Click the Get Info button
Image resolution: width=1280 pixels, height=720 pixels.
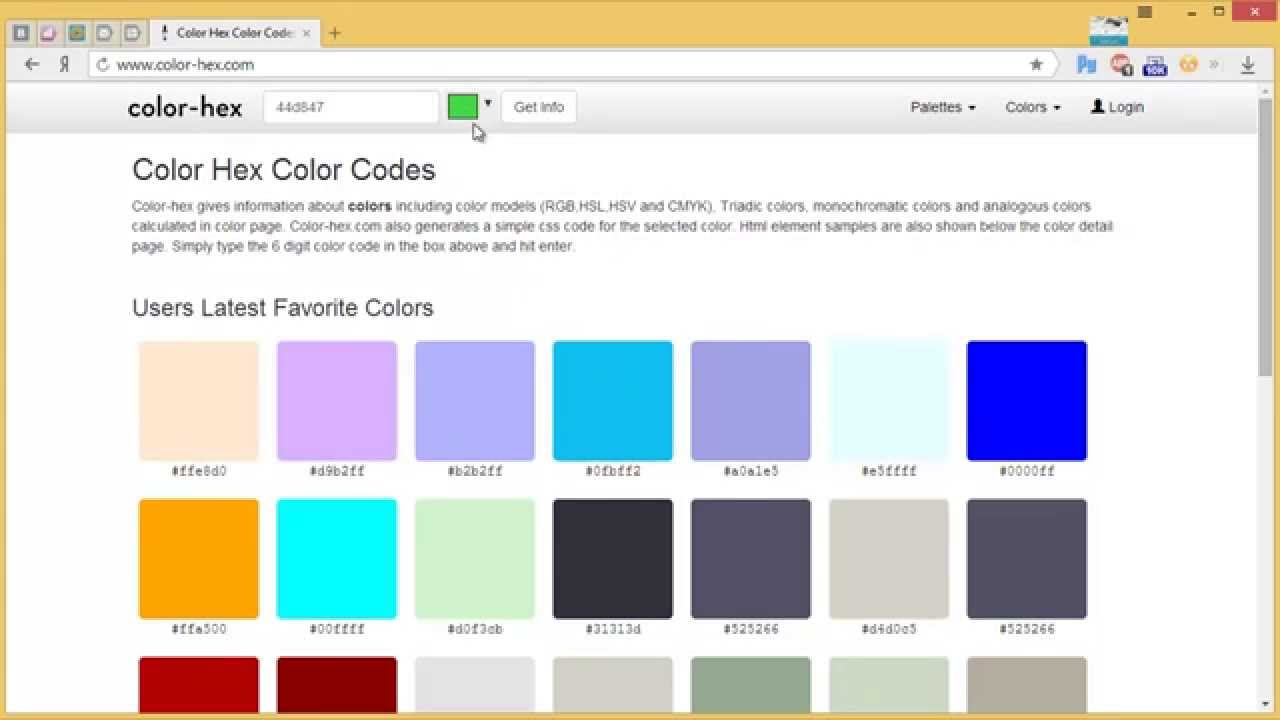point(539,107)
